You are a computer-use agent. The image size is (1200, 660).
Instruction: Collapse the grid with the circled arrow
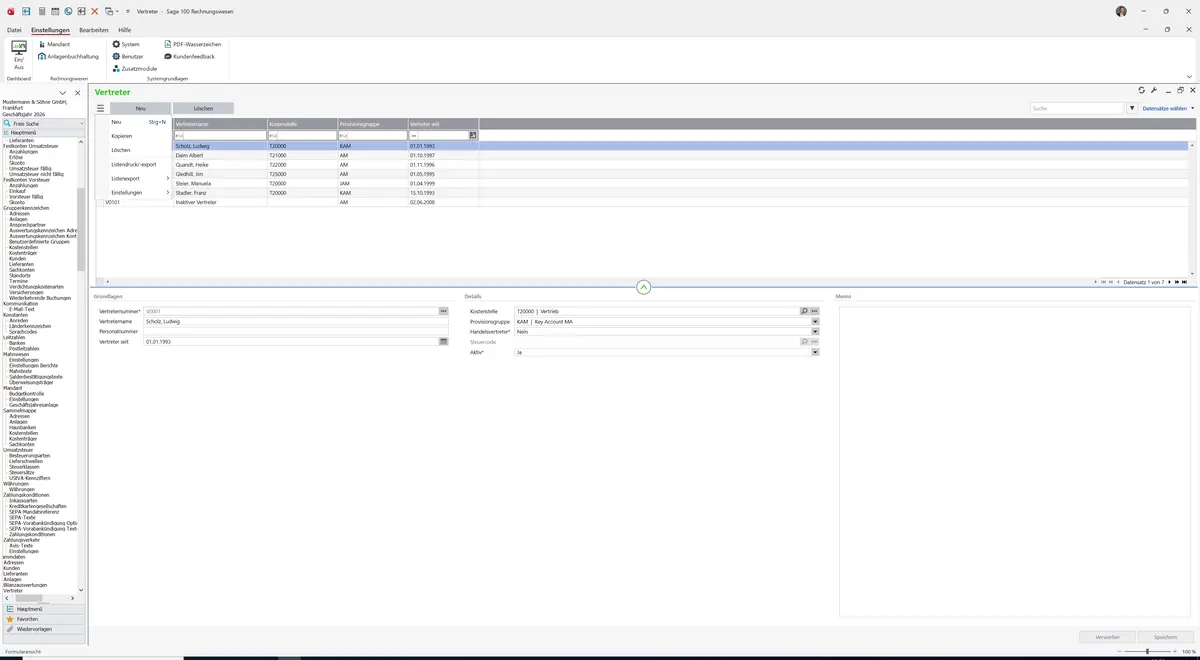click(x=643, y=287)
